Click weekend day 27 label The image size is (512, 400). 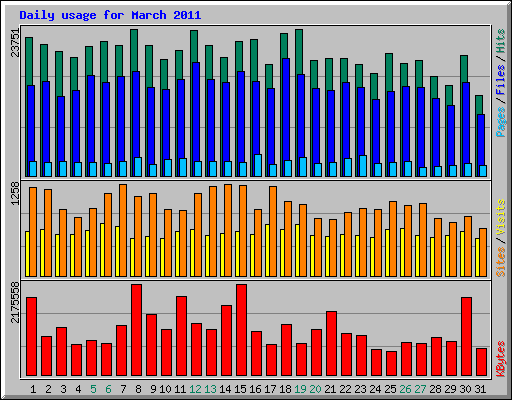tap(420, 389)
